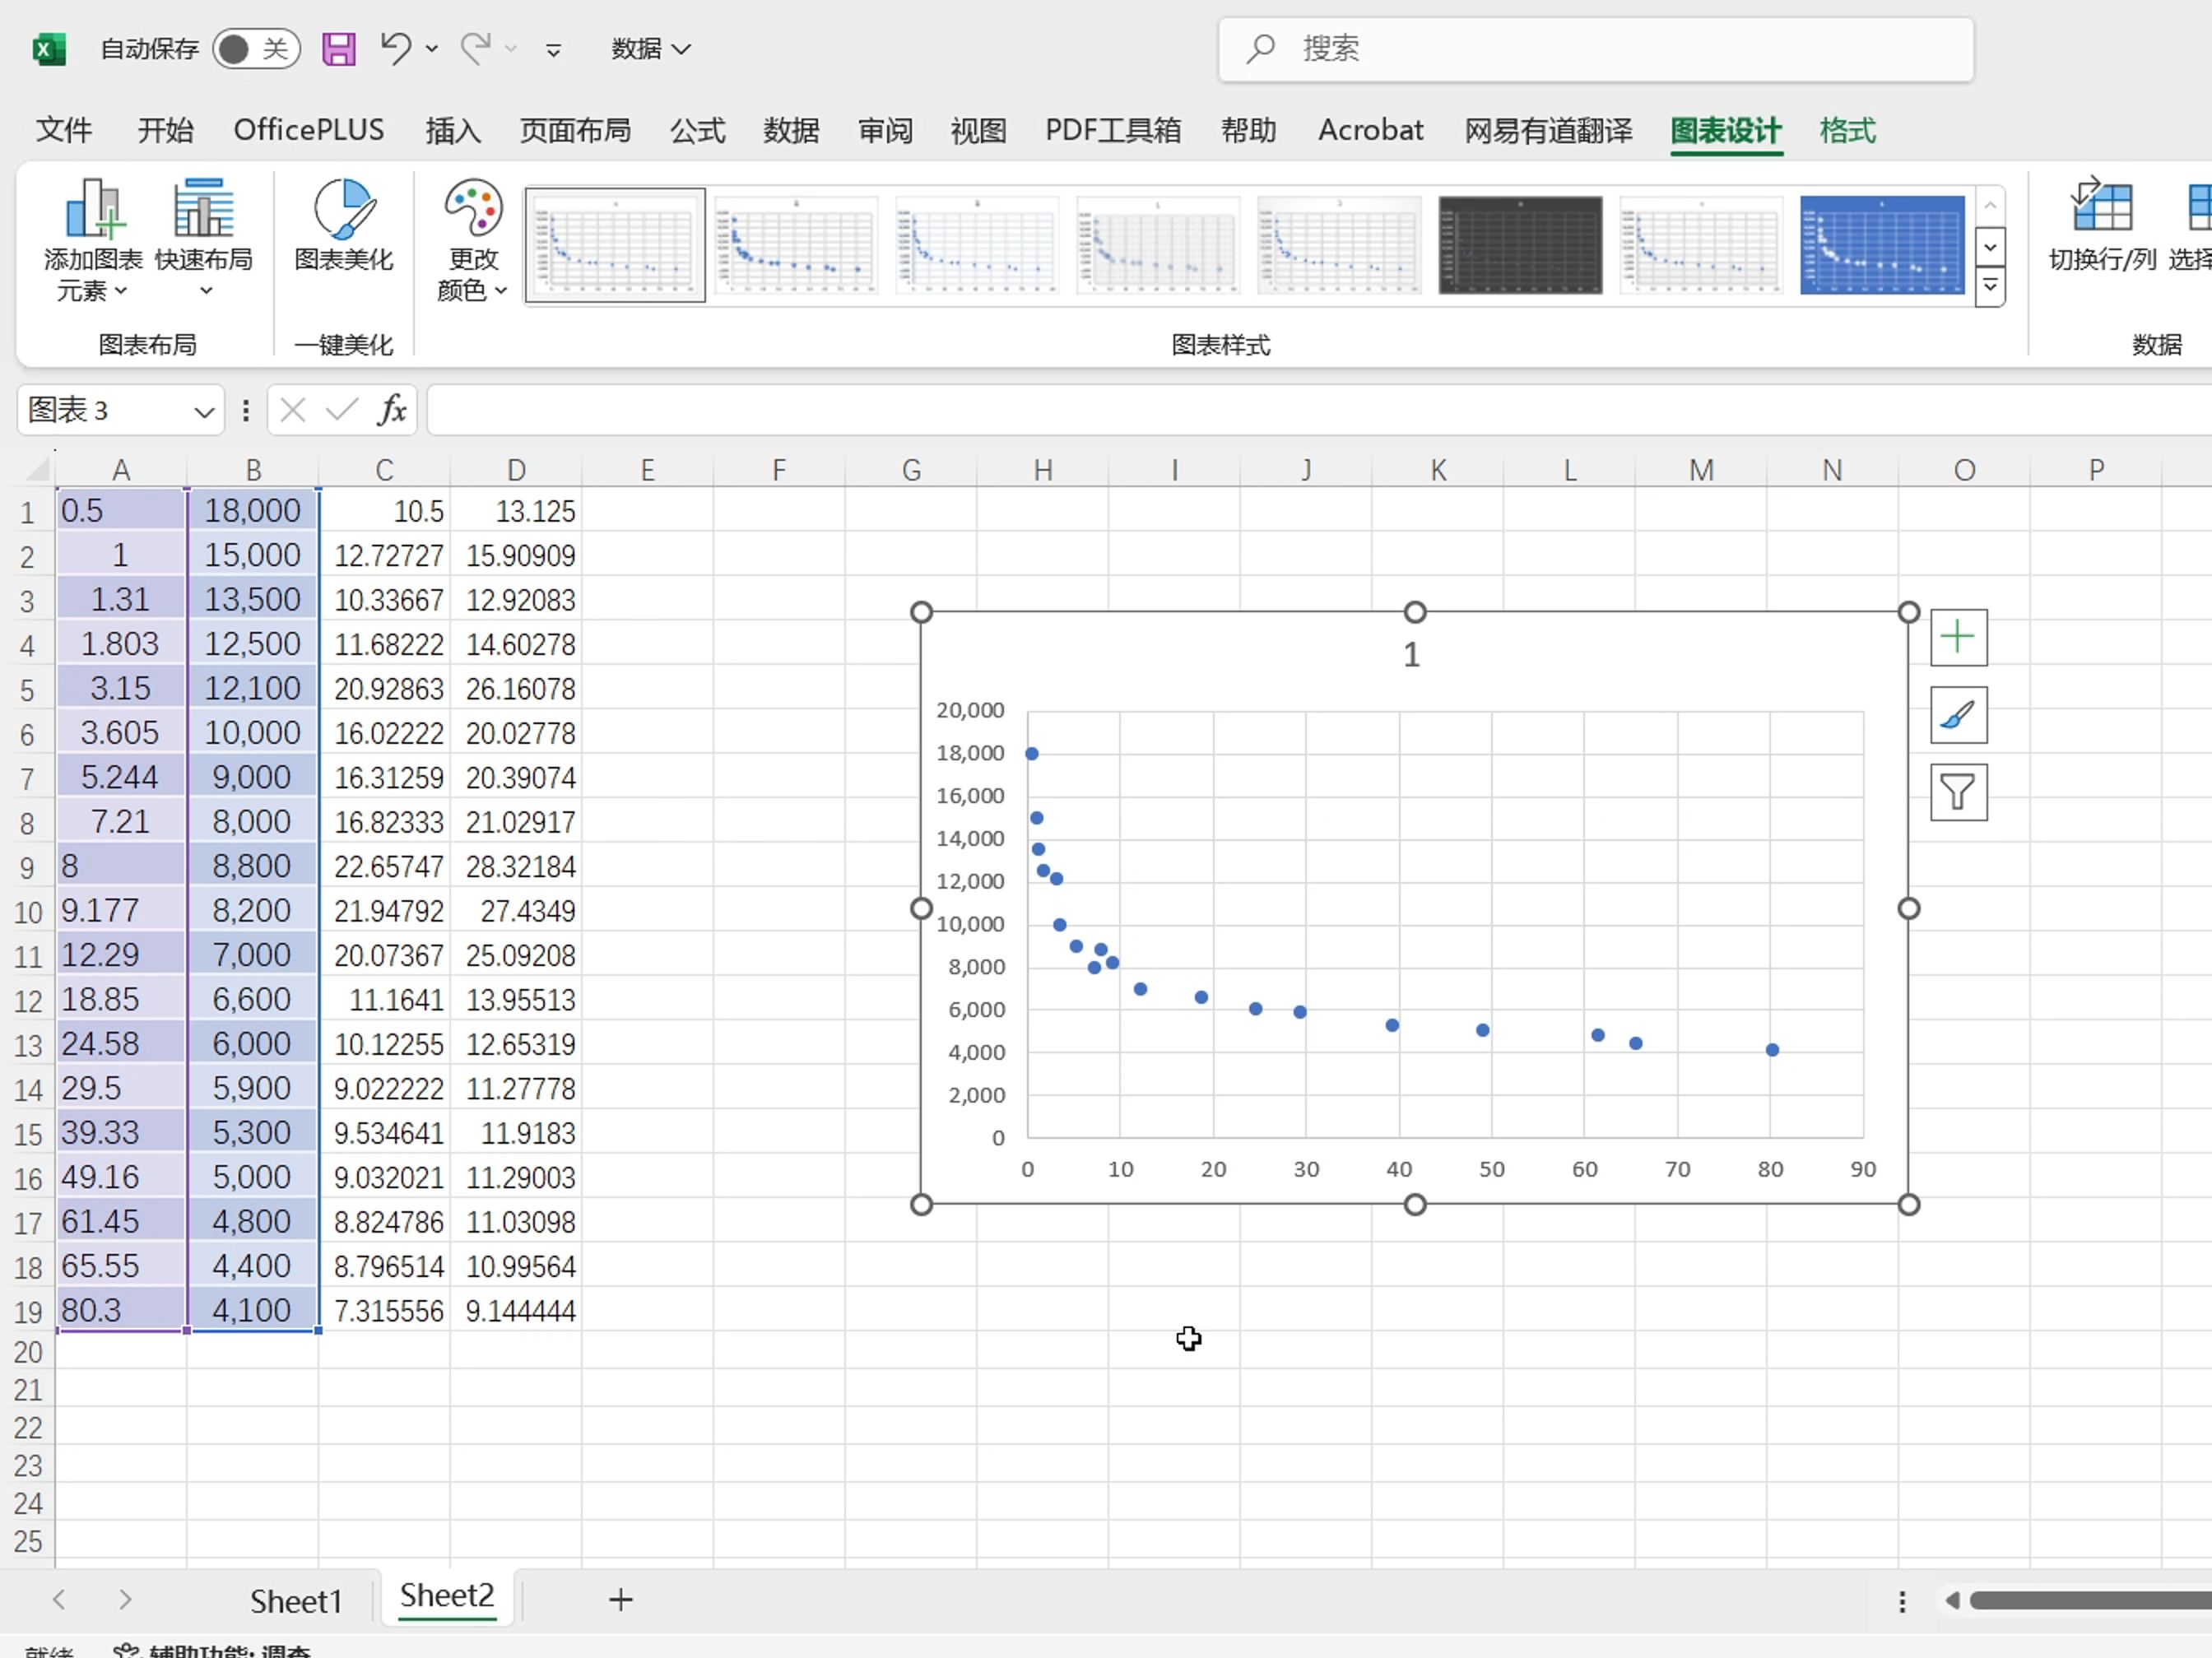Open 添加图表元素 dropdown button

93,240
